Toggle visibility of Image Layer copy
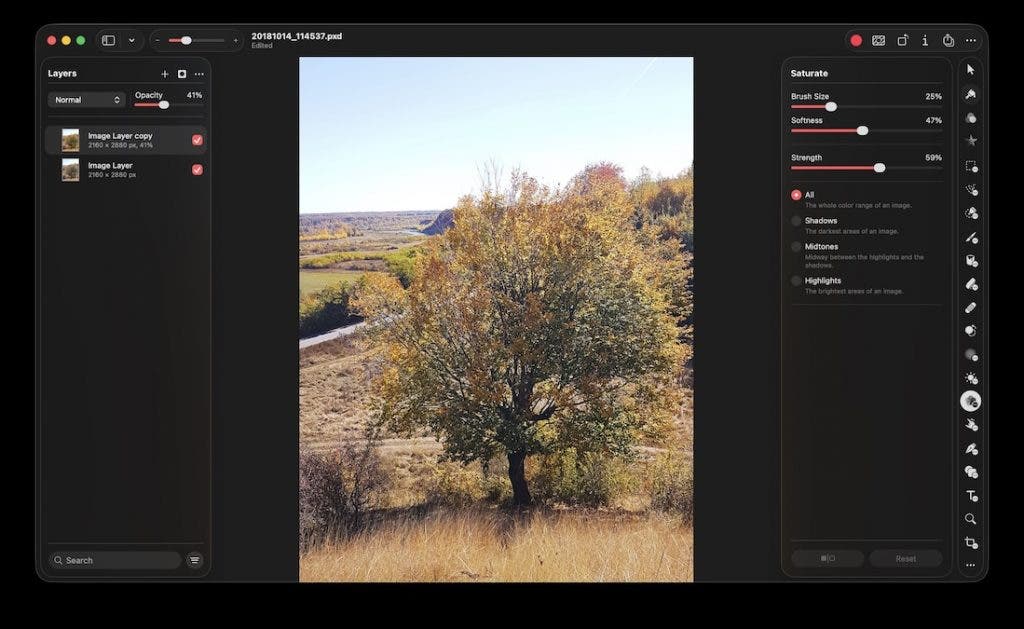Screen dimensions: 1024x629 coord(197,140)
